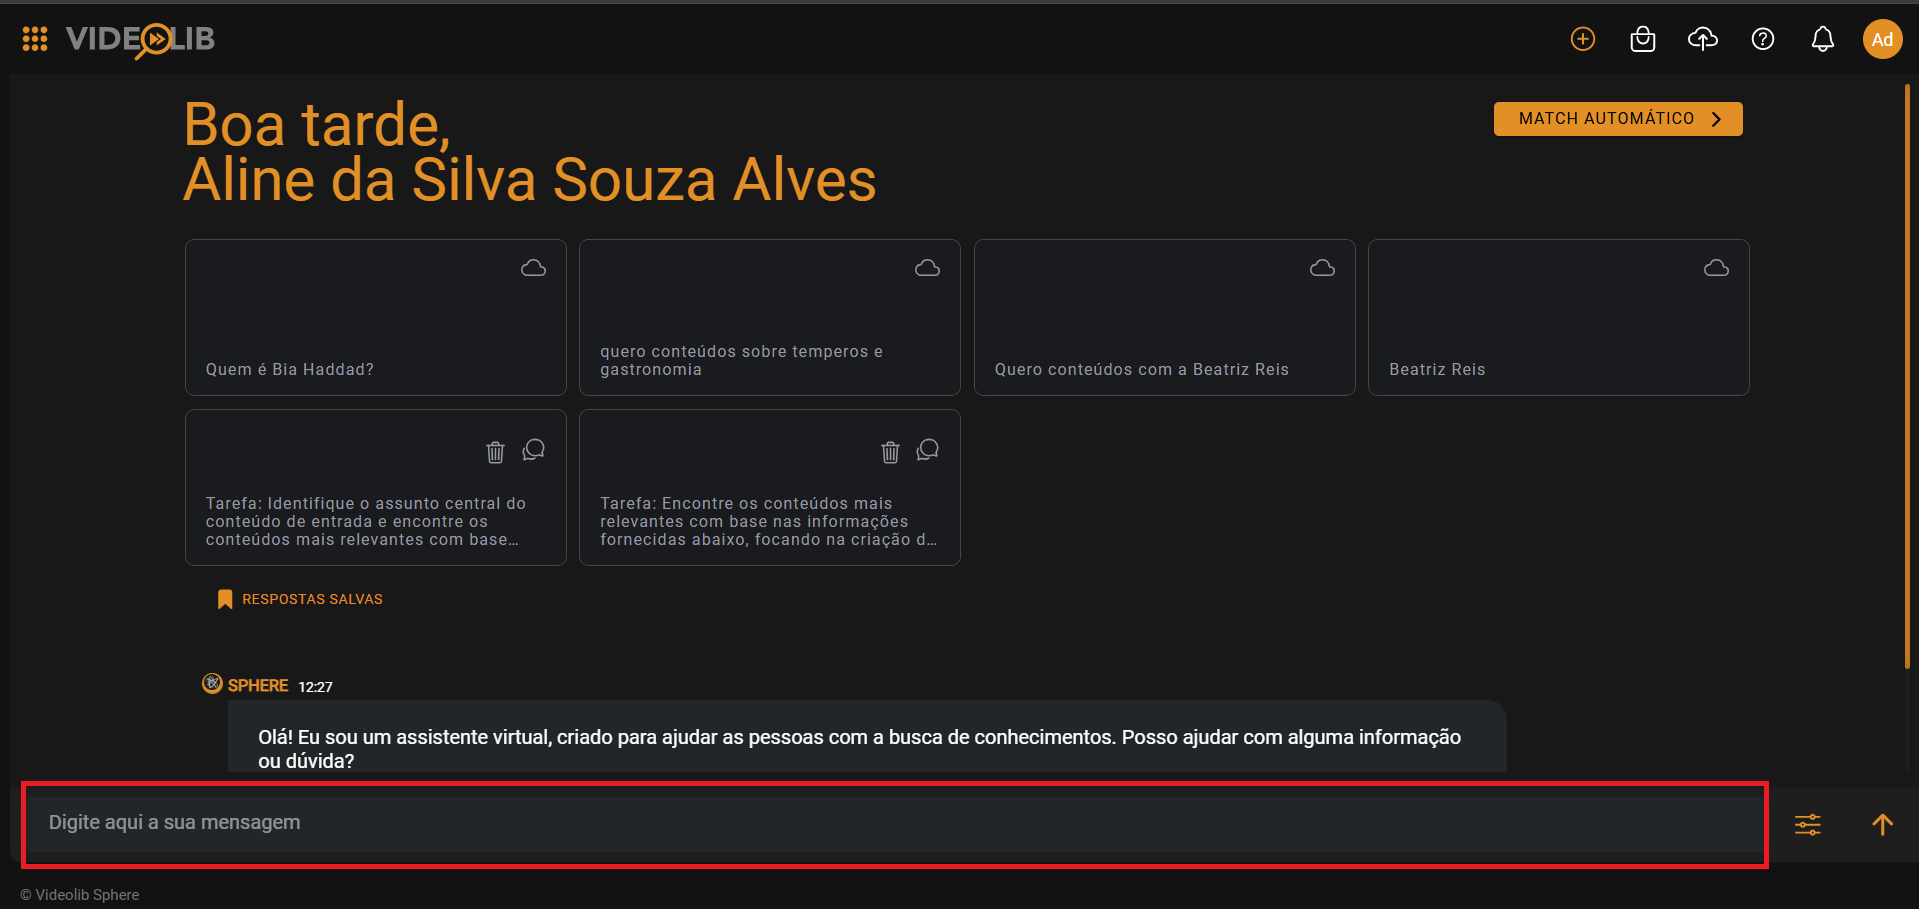Screen dimensions: 1919x909
Task: Select the 'temperos e gastronomia' suggestion card
Action: 769,317
